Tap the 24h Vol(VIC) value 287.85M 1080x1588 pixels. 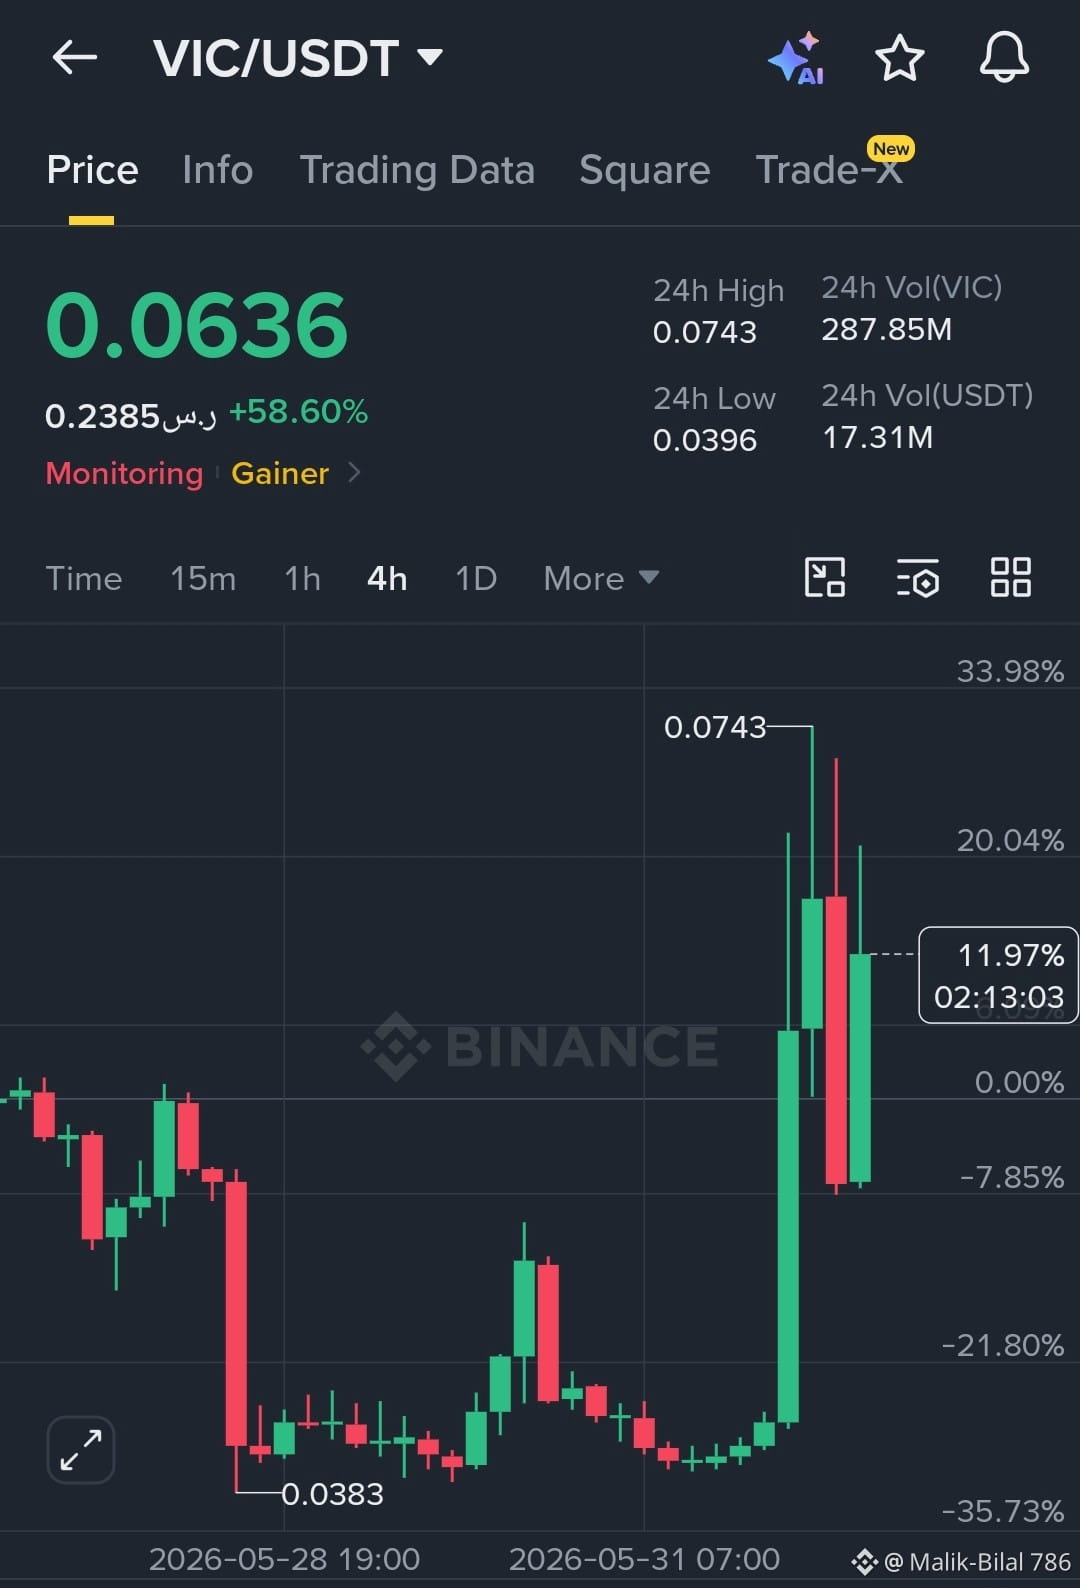[x=887, y=329]
